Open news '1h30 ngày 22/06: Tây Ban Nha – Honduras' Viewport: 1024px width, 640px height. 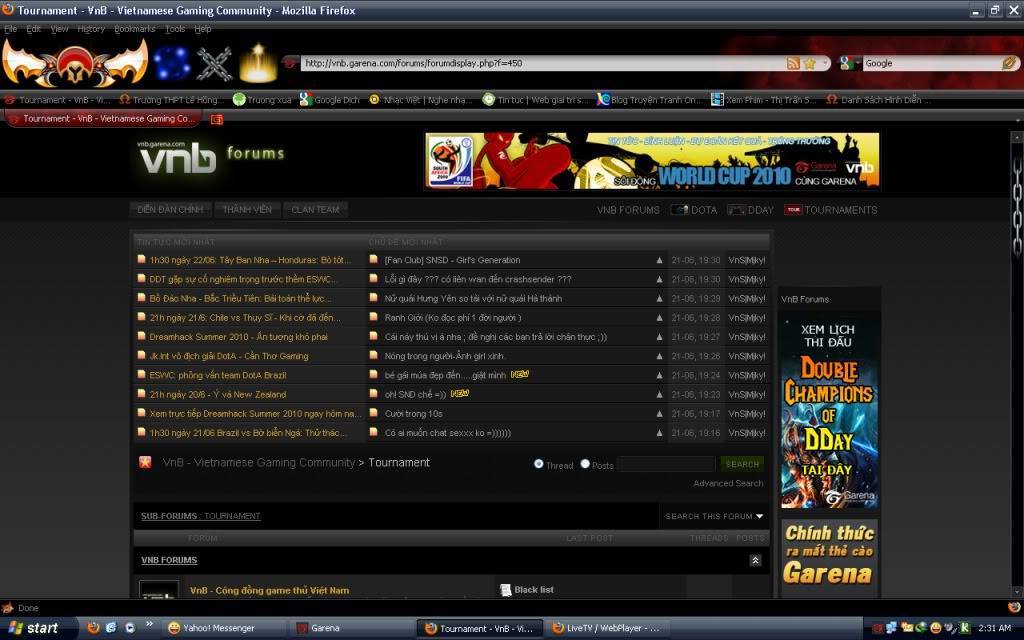point(250,260)
